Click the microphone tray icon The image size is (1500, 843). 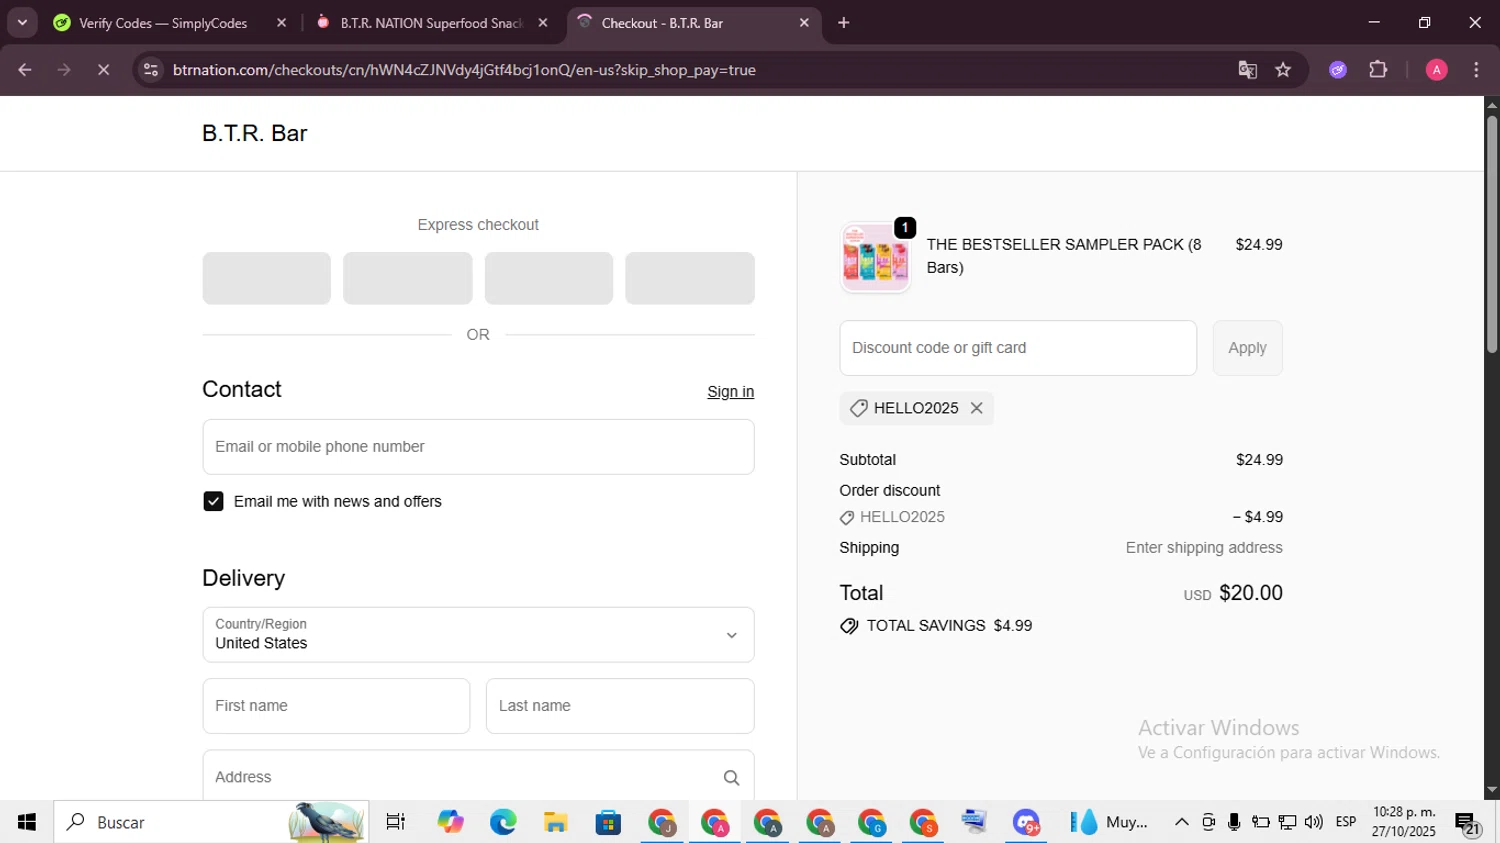click(x=1234, y=822)
